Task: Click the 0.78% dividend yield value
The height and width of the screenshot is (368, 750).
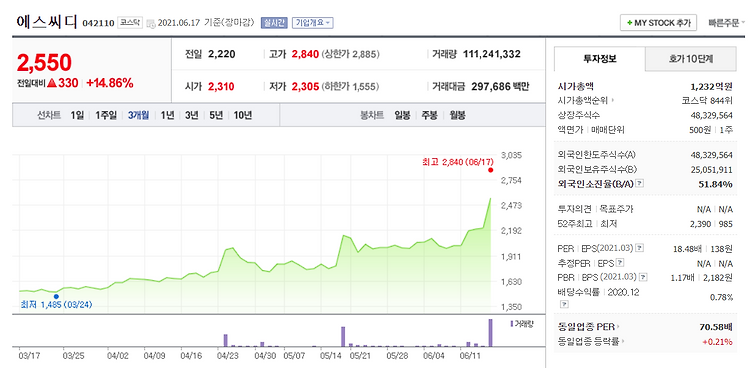Action: point(722,297)
